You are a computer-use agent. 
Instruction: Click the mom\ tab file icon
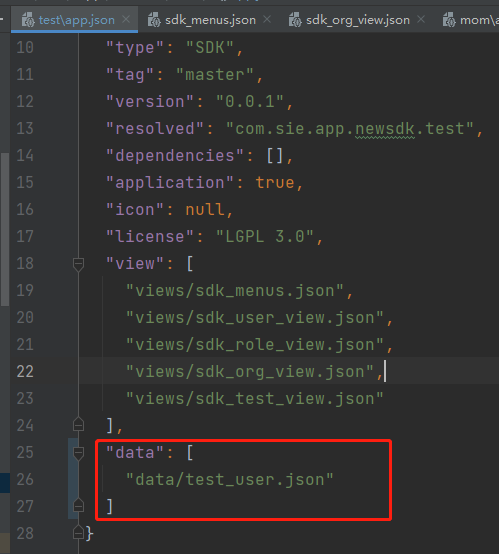[449, 20]
